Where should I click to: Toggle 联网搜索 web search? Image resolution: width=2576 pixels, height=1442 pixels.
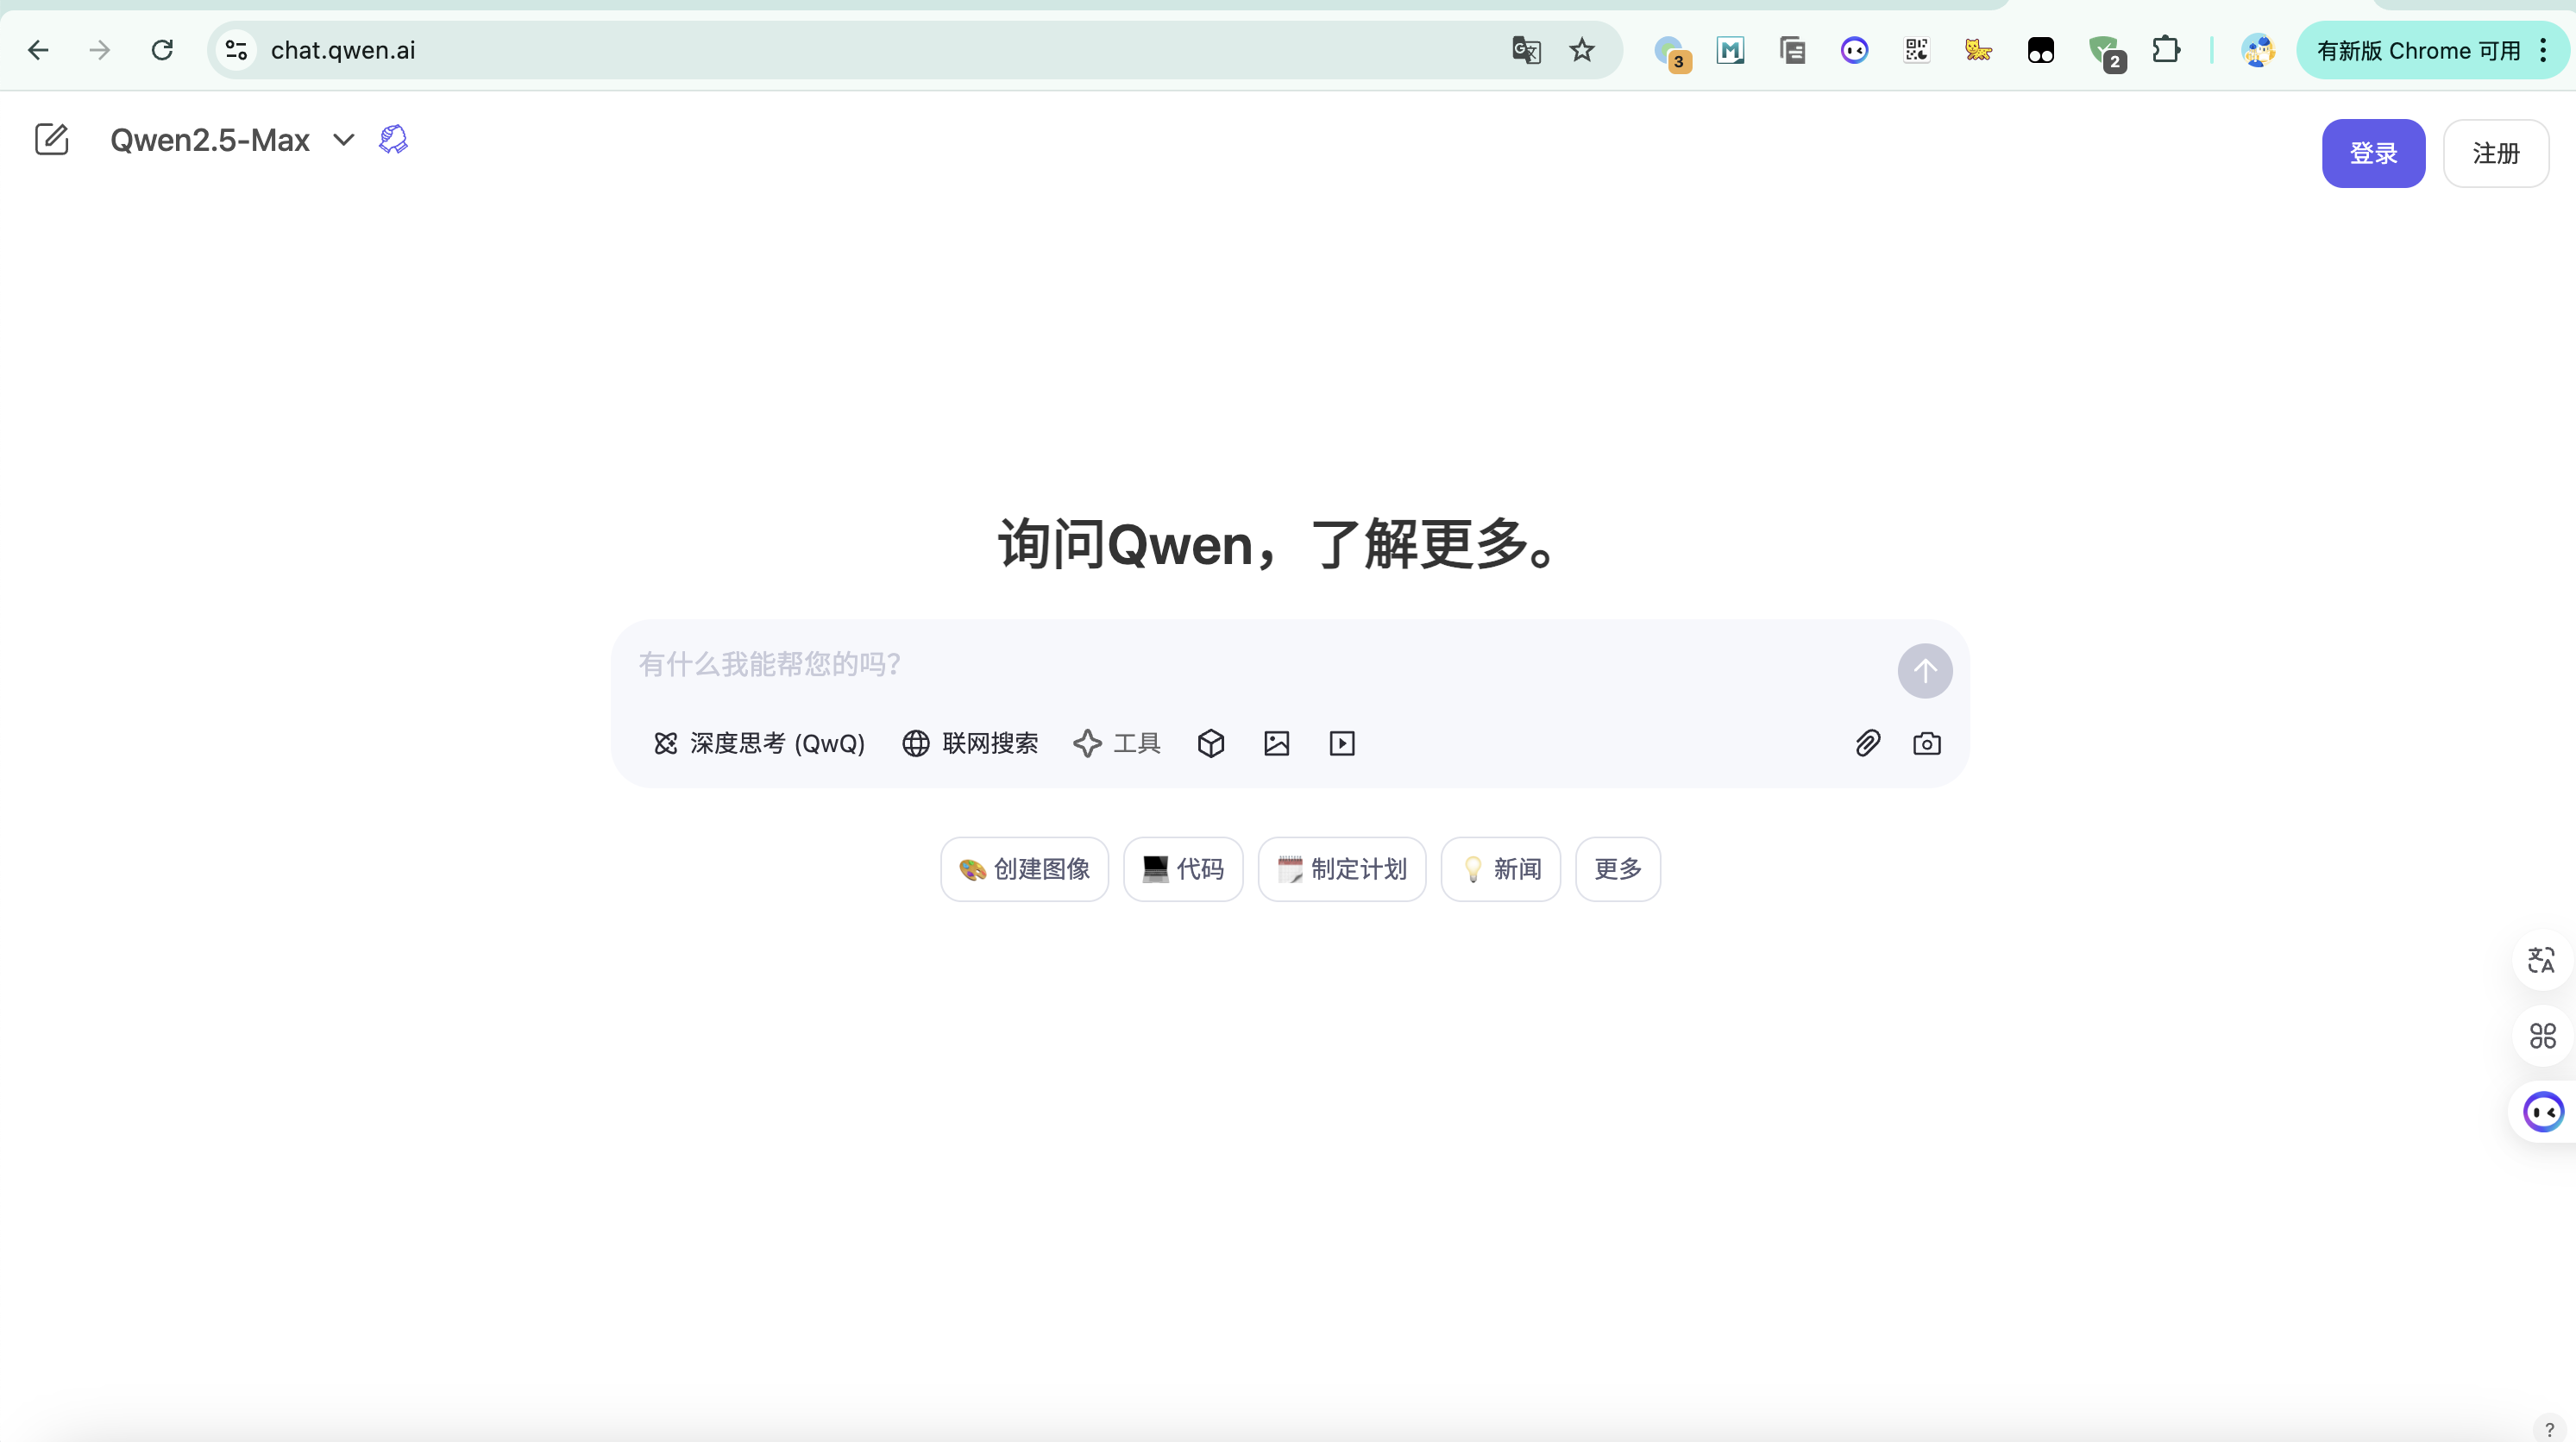click(x=970, y=743)
